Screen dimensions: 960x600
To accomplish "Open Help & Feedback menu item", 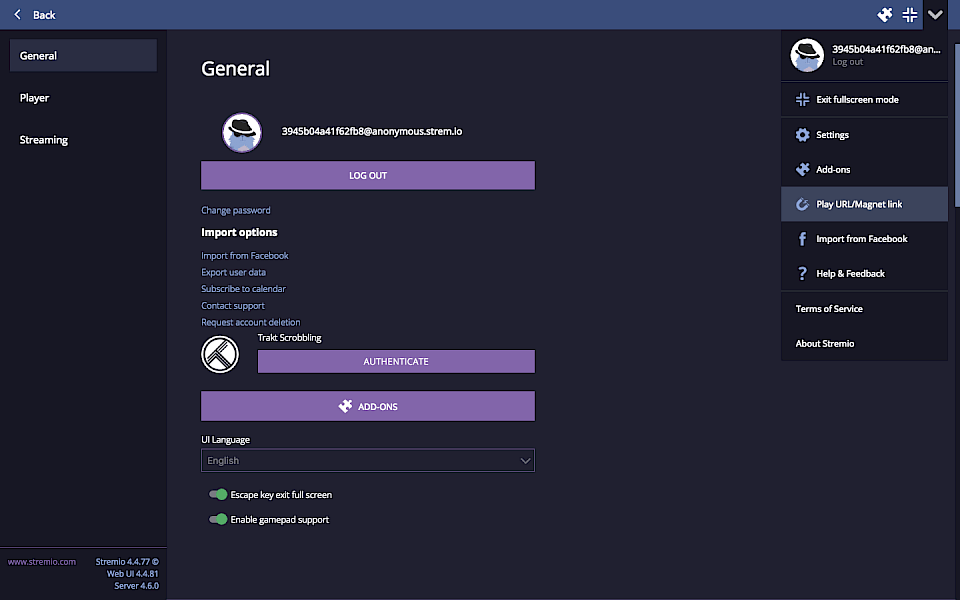I will 864,274.
